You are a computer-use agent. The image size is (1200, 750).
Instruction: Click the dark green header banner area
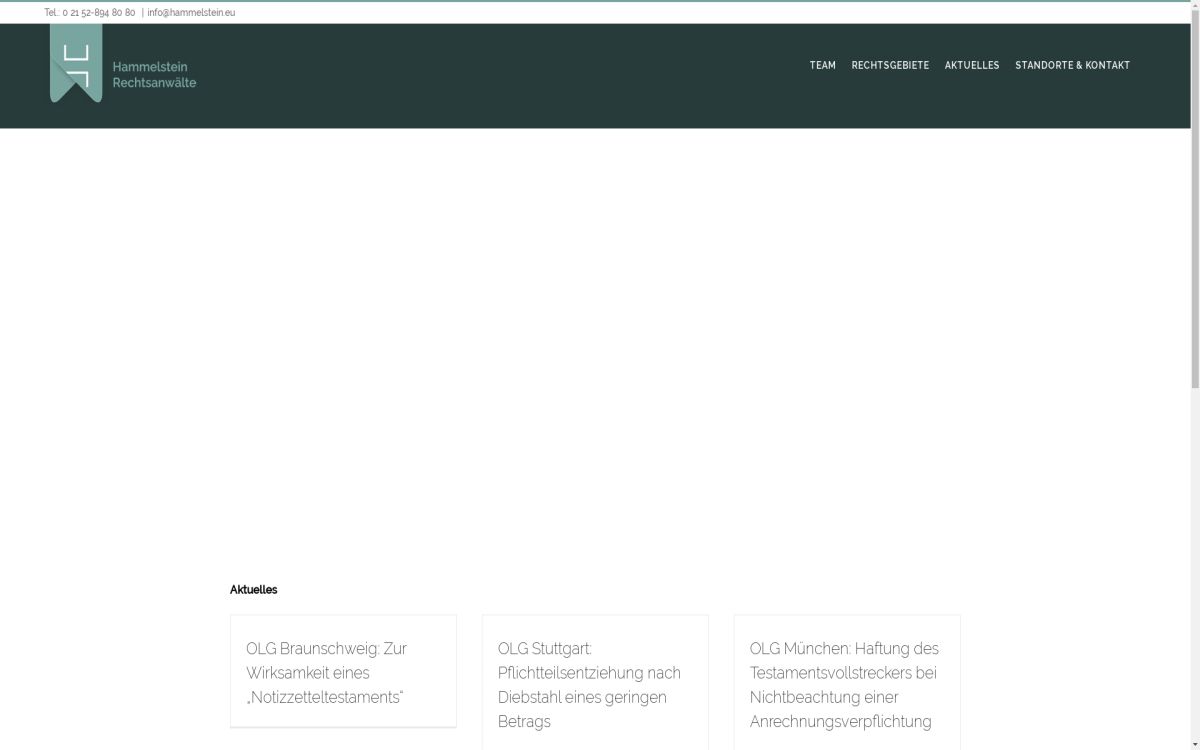click(500, 75)
